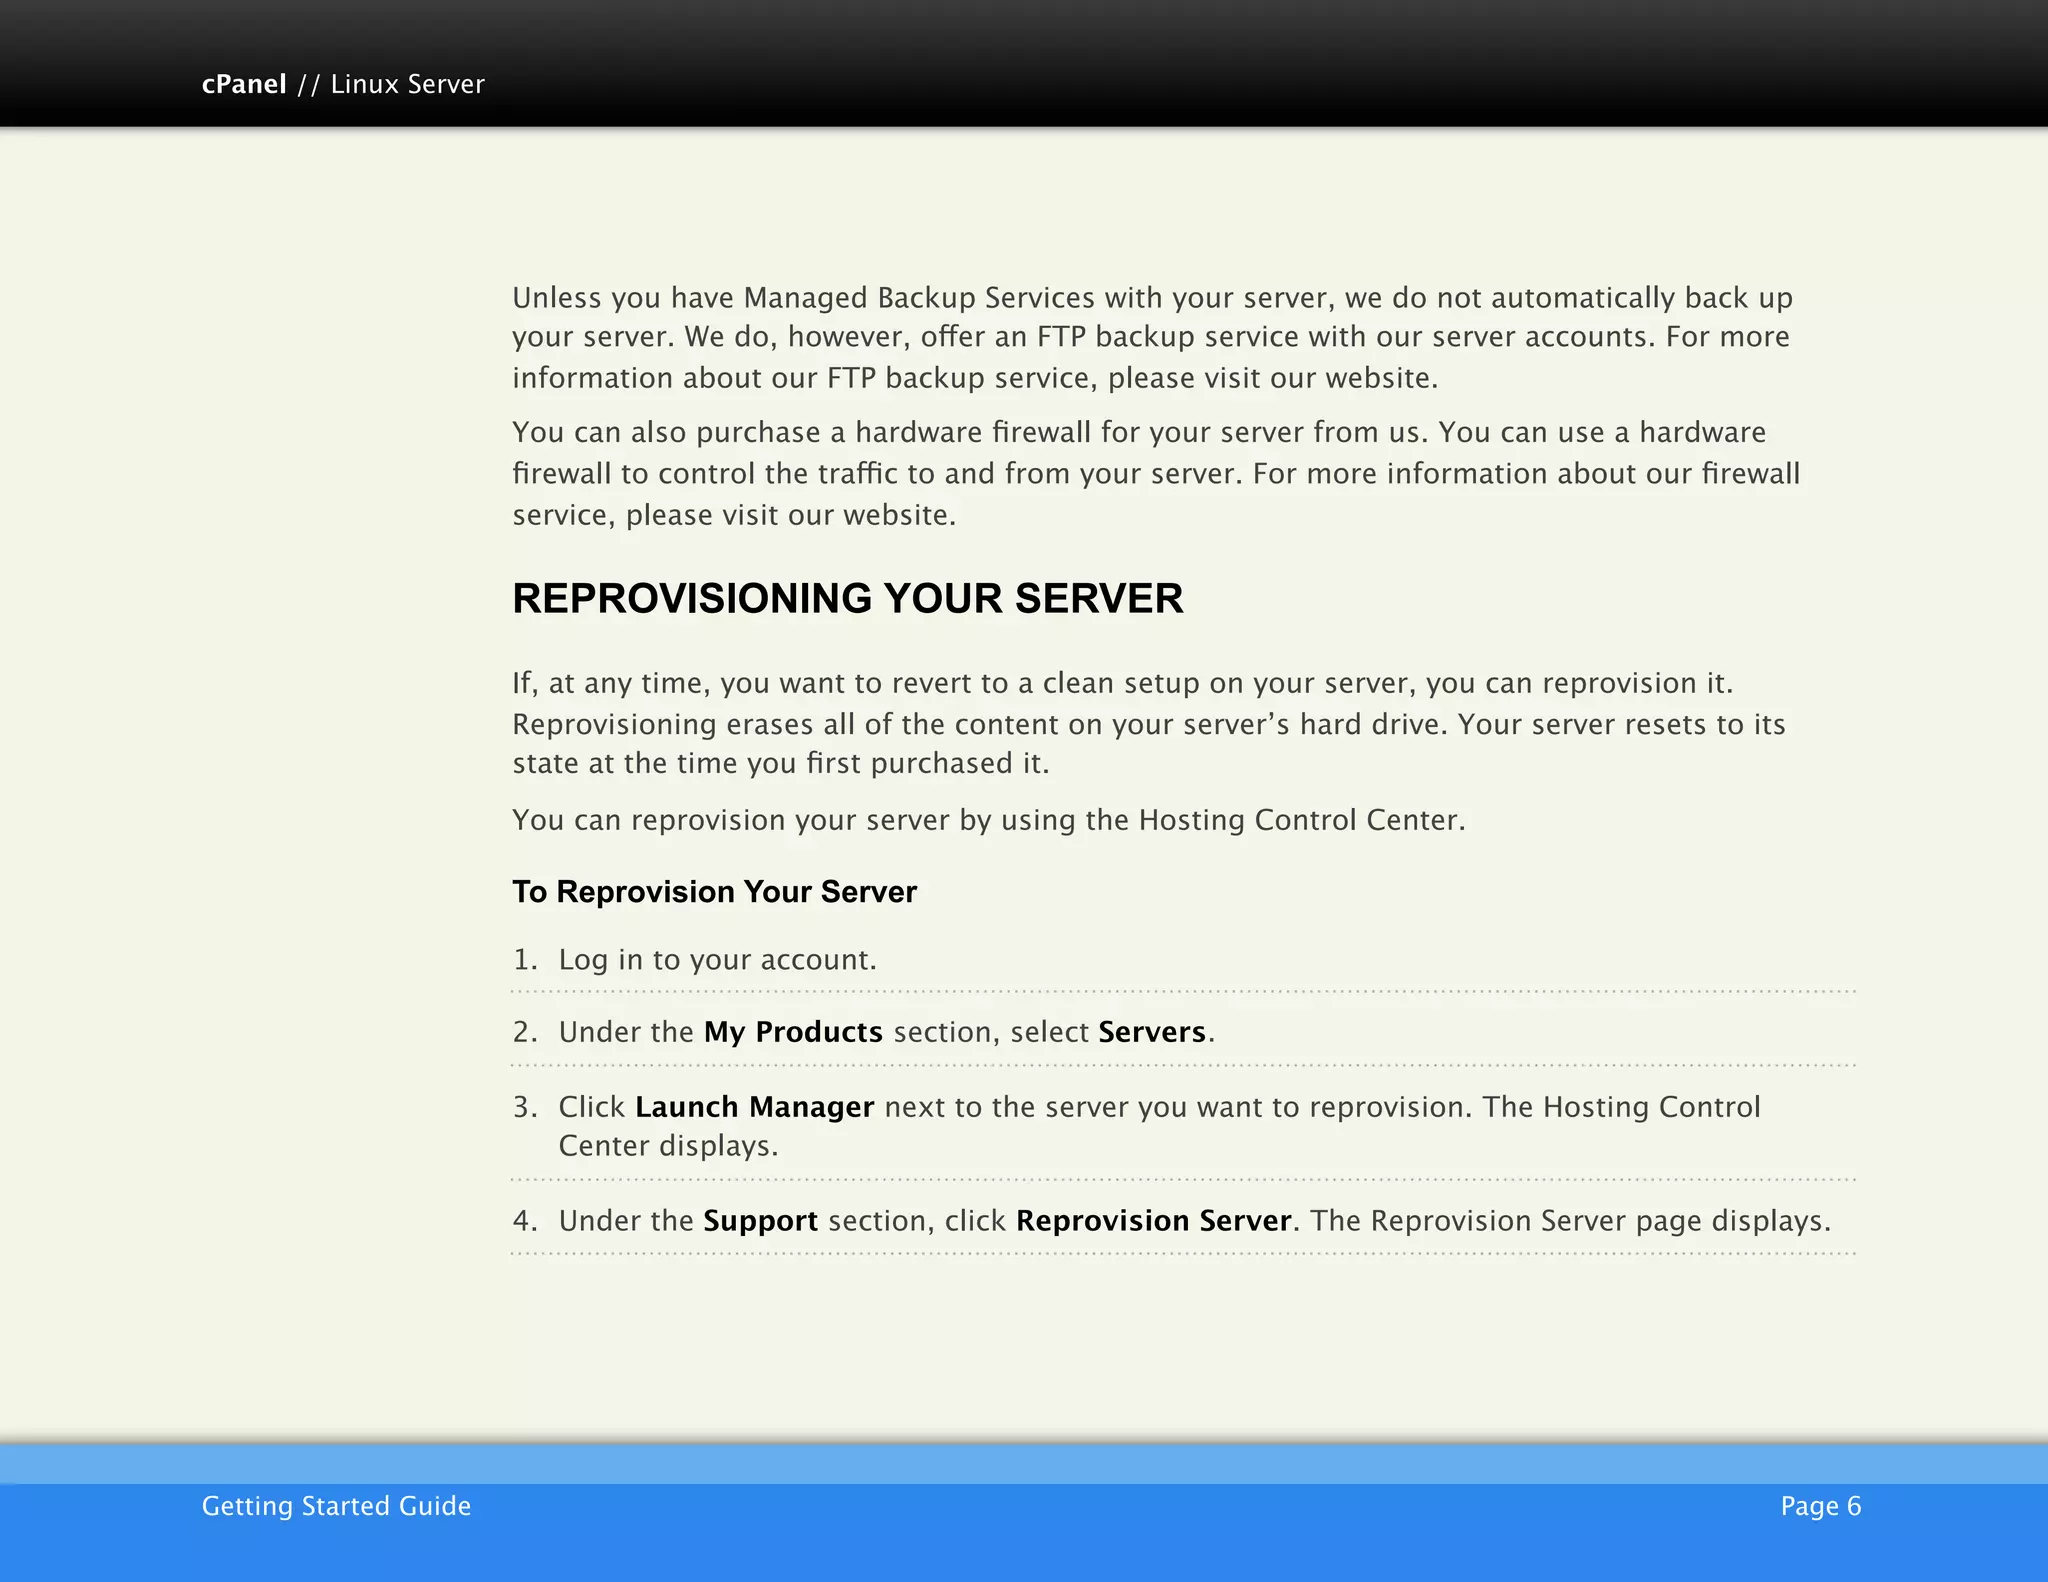Click the bold My Products text
The image size is (2048, 1582).
coord(793,1032)
